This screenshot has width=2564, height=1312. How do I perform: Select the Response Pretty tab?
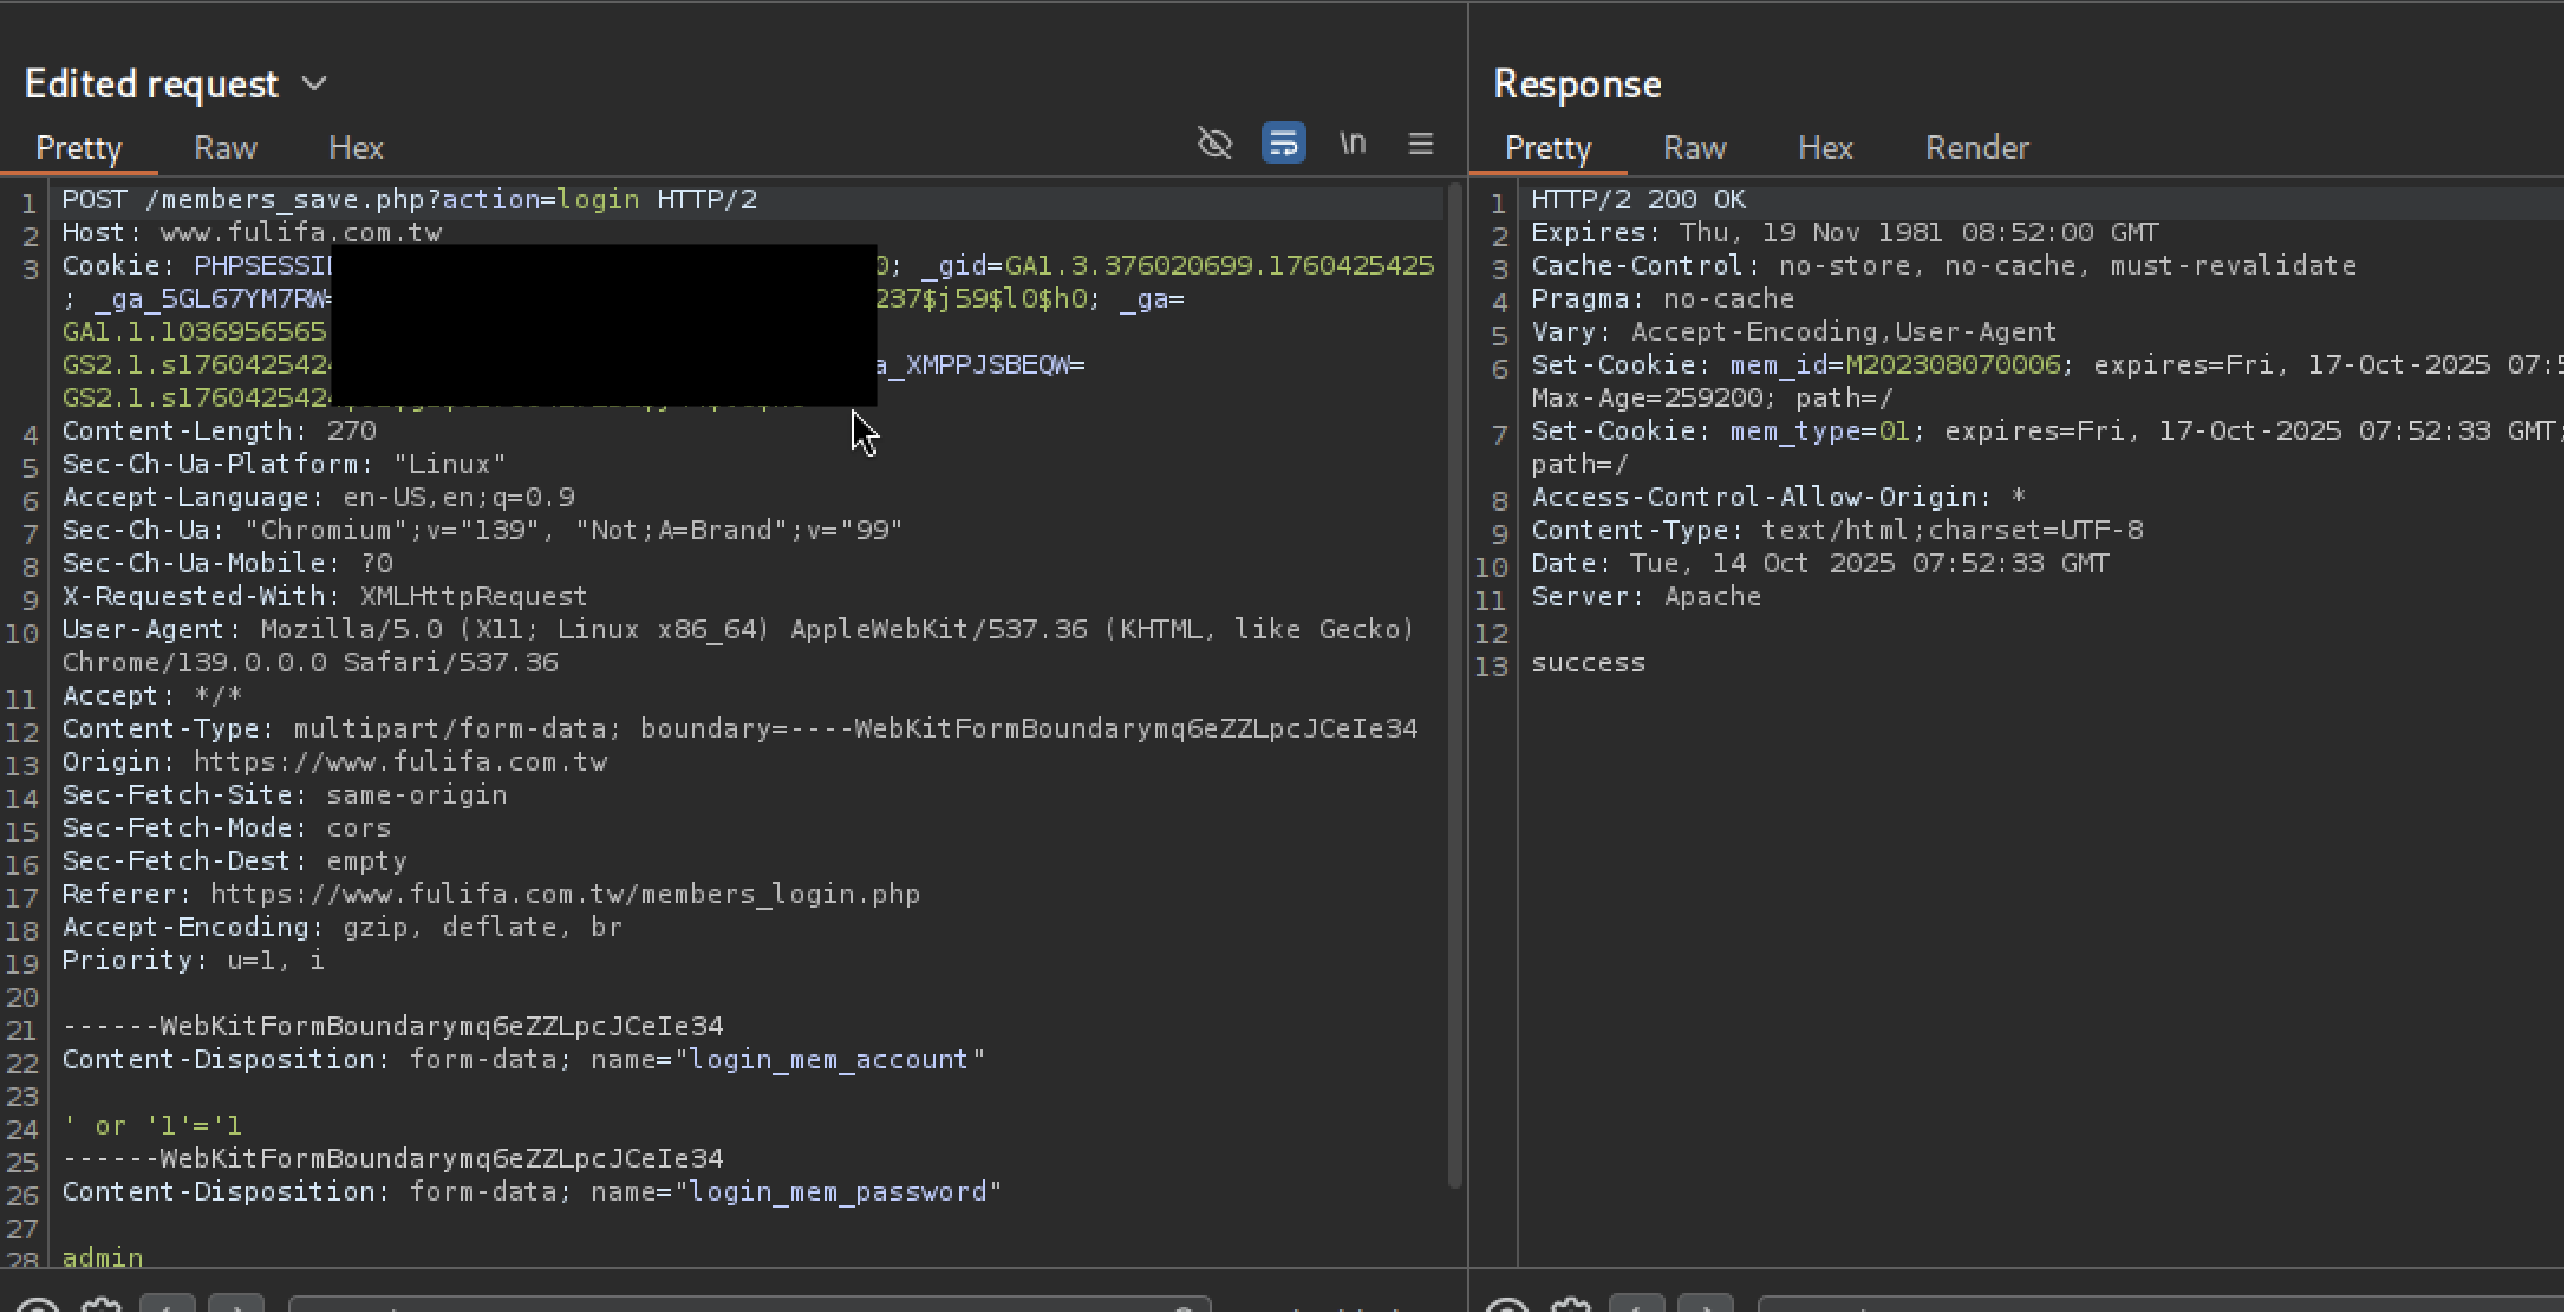pos(1548,148)
